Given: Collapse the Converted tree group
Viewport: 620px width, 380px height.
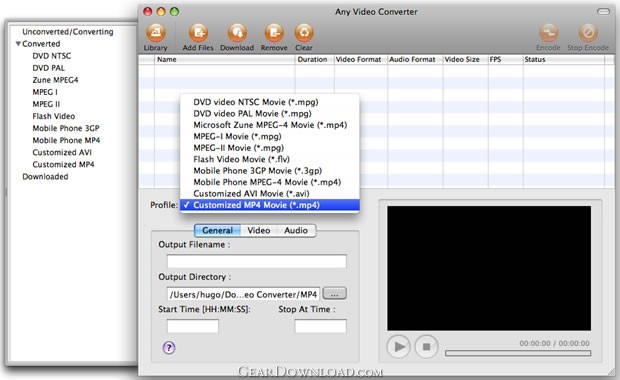Looking at the screenshot, I should [x=18, y=43].
